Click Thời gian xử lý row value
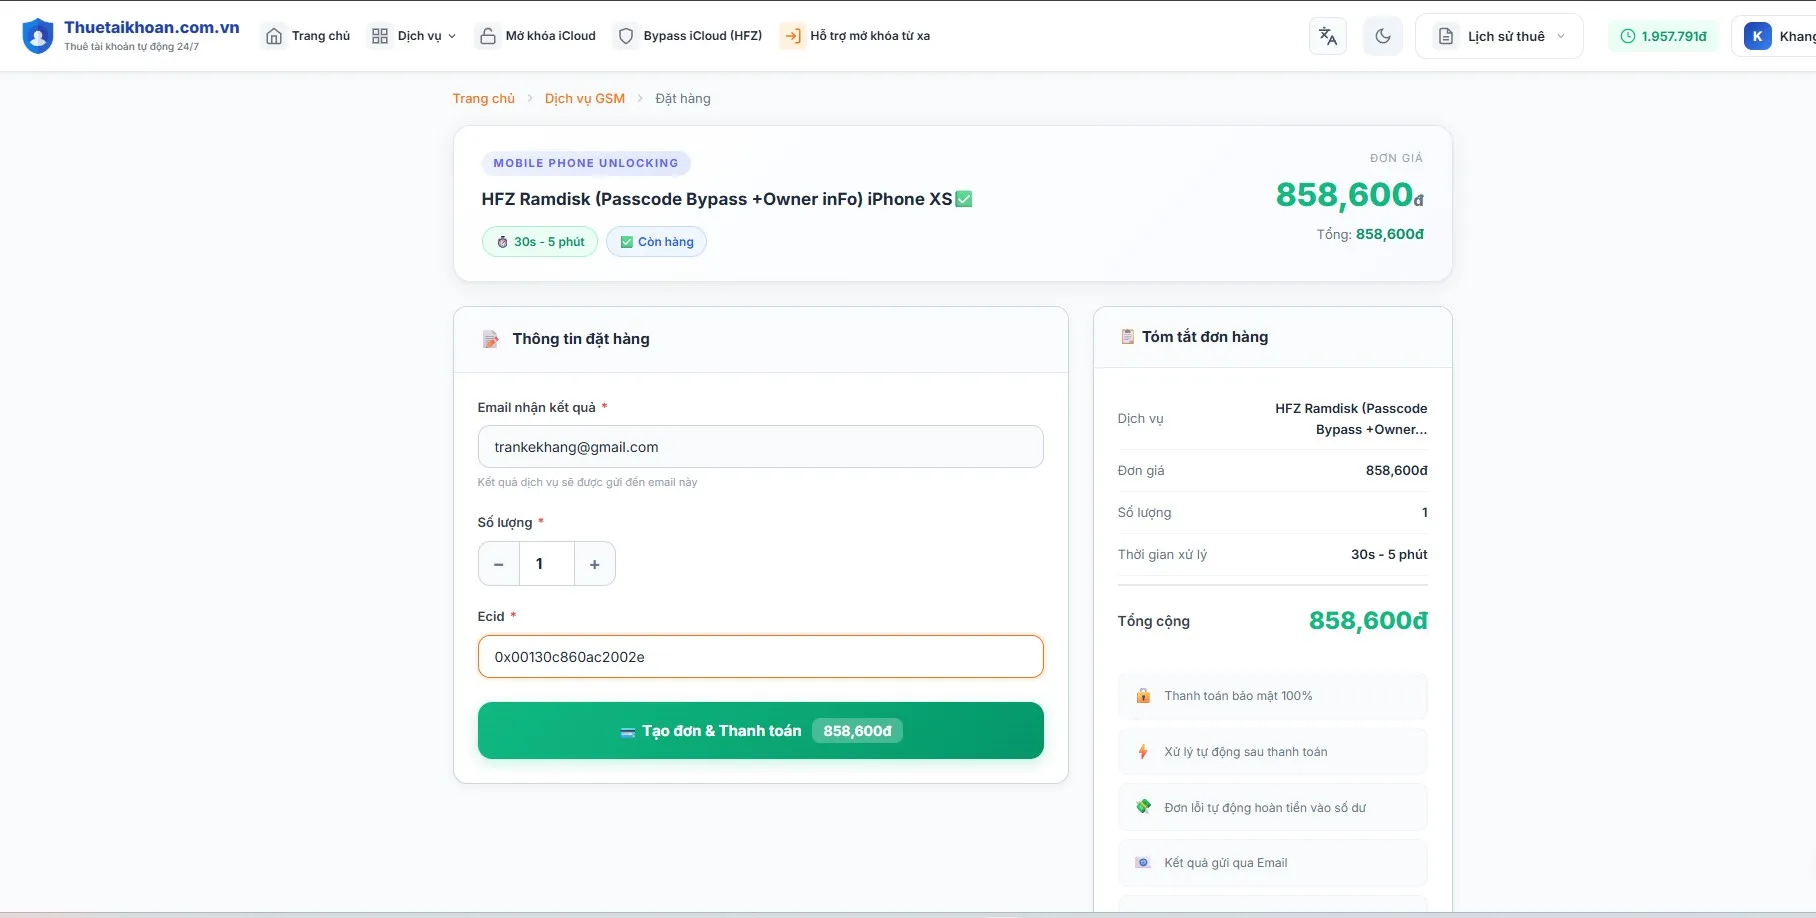This screenshot has height=918, width=1816. click(1389, 555)
